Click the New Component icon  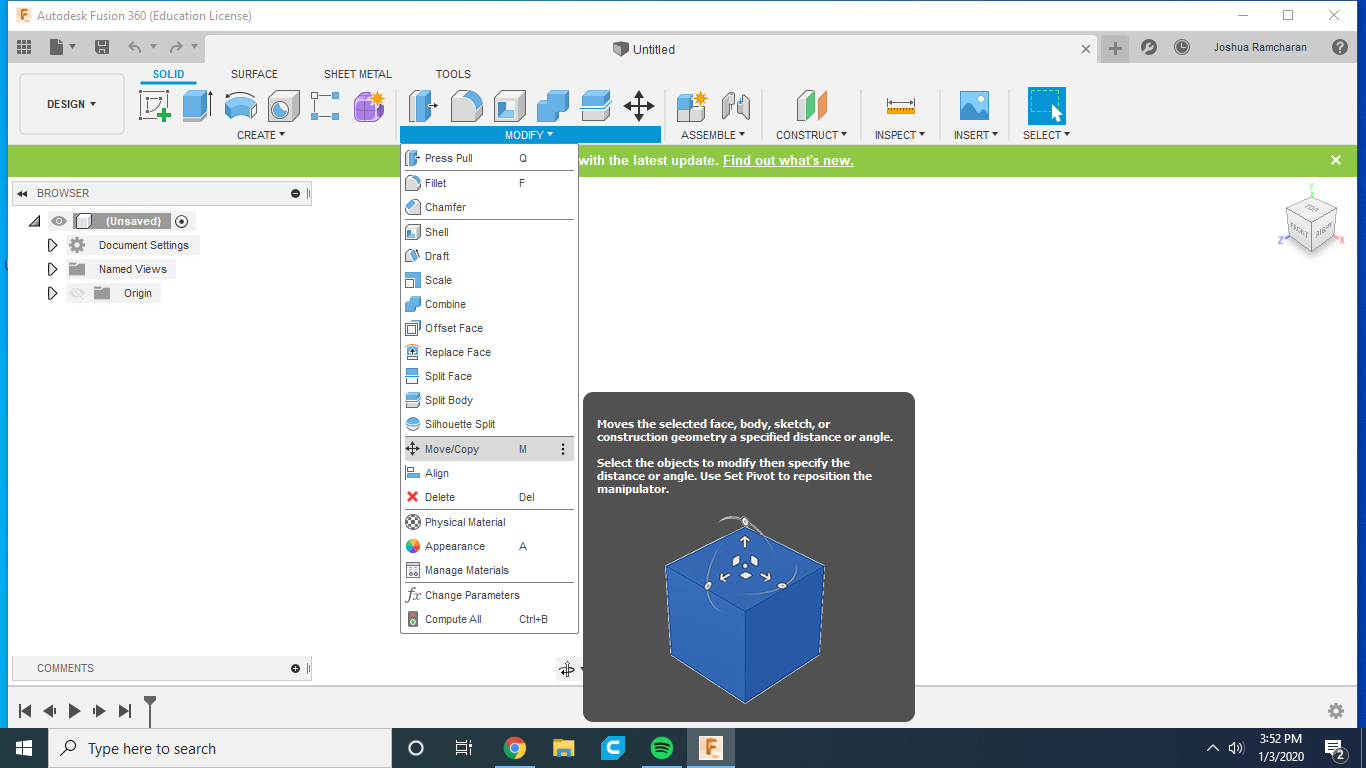tap(691, 105)
